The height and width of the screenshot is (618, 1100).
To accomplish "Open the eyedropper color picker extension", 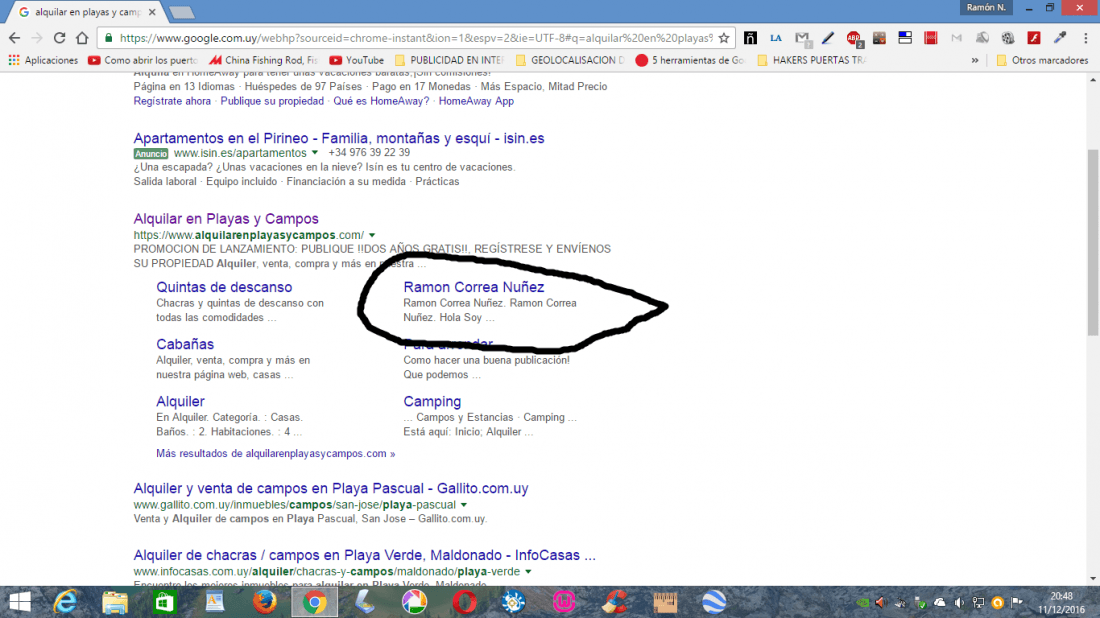I will (x=1060, y=38).
